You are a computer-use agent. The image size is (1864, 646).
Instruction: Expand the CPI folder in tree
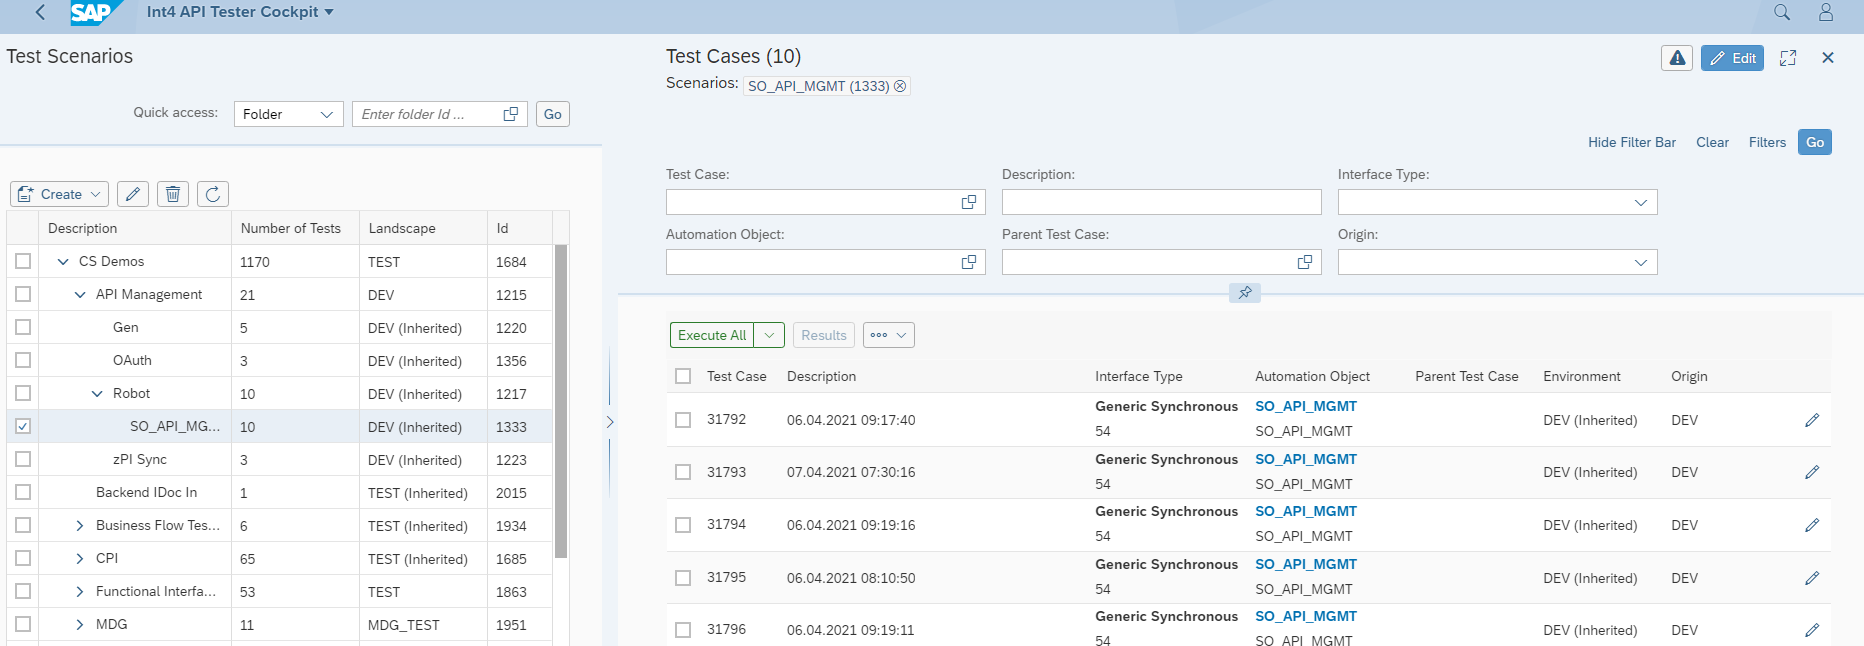pos(80,558)
